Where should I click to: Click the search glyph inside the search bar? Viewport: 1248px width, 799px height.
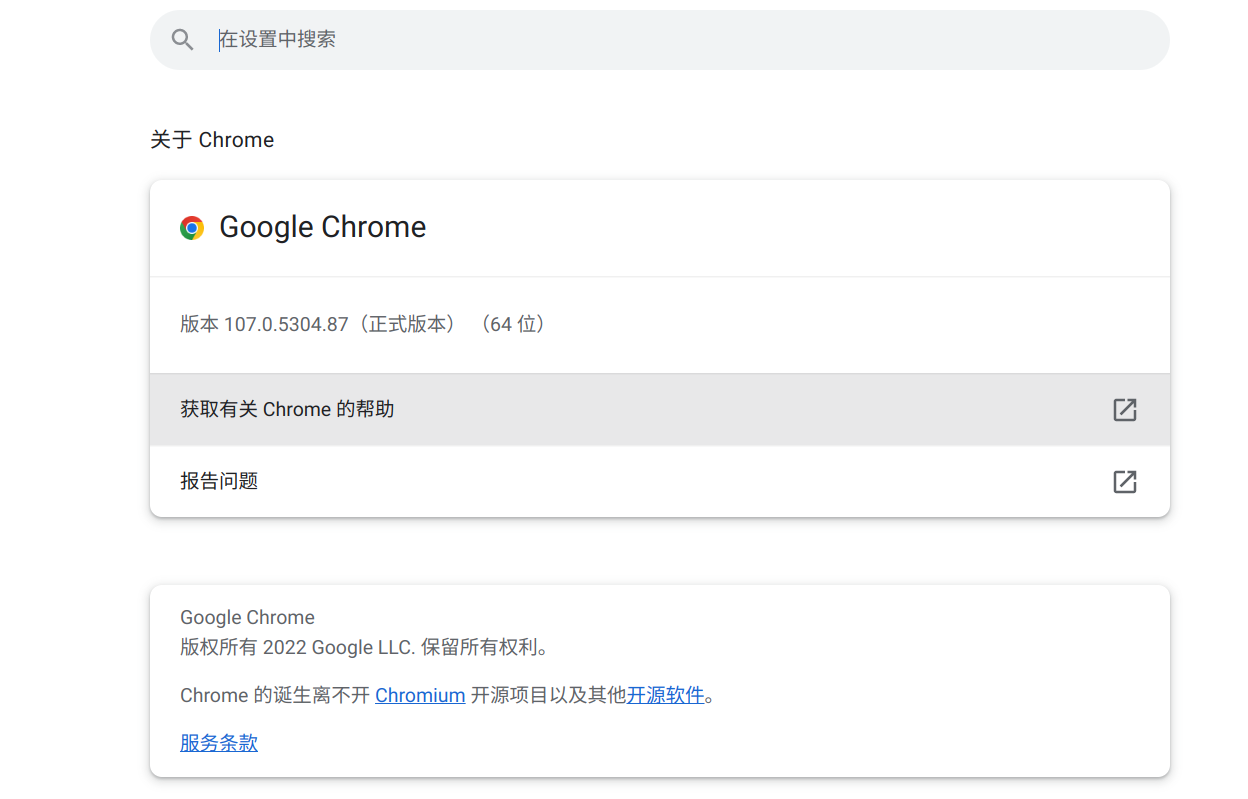point(182,39)
